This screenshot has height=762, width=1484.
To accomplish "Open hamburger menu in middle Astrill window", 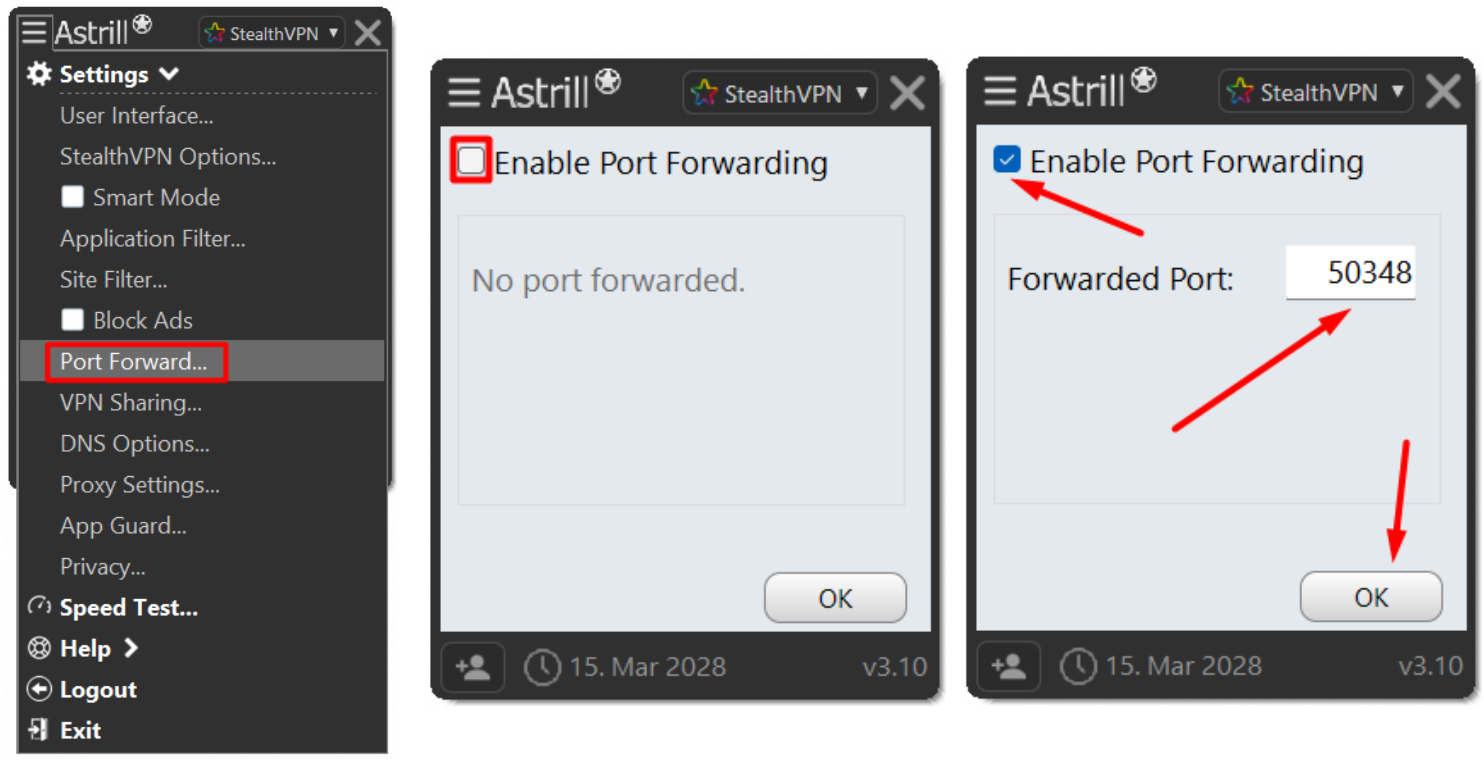I will coord(464,93).
